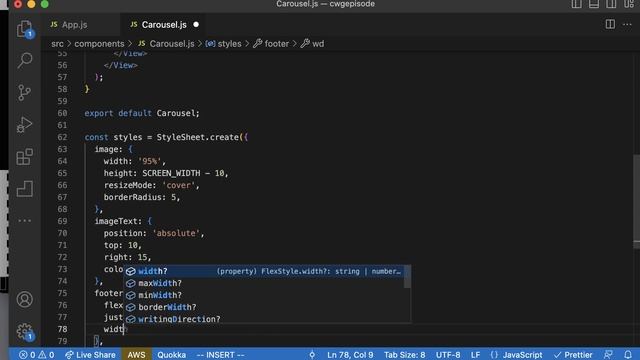The height and width of the screenshot is (360, 640).
Task: Choose maxWidth? autocomplete suggestion
Action: (264, 283)
